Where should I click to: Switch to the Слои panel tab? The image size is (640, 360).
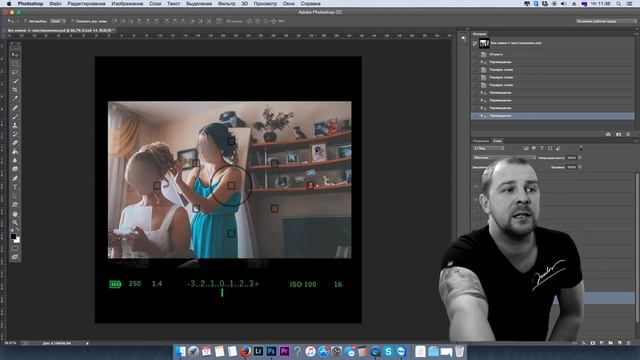497,141
